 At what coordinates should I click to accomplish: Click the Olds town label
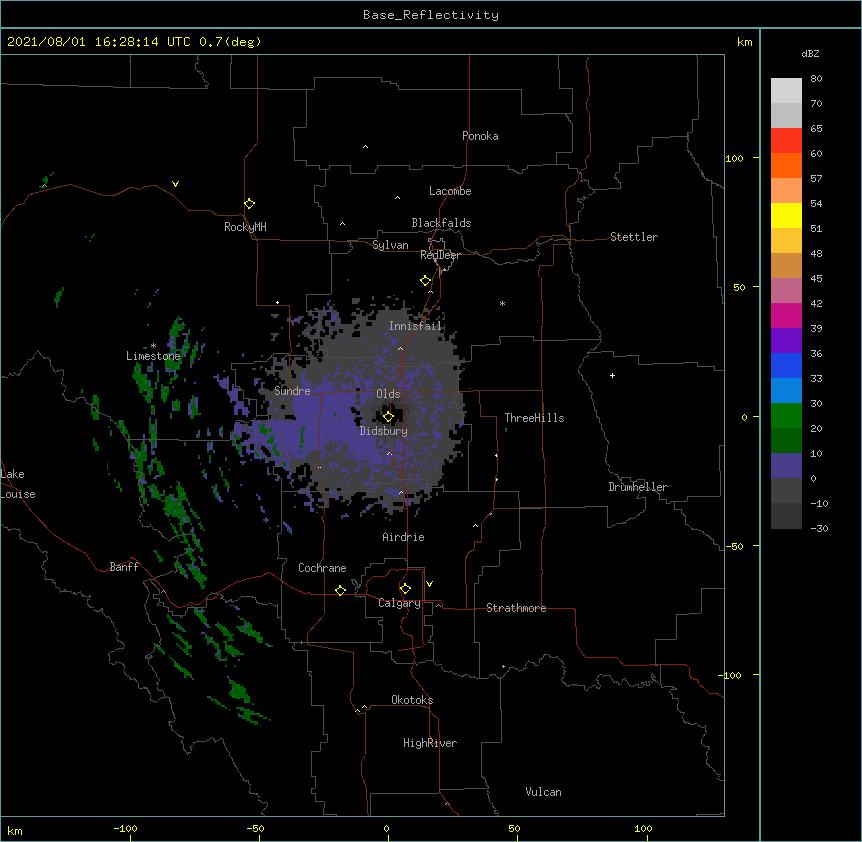[x=388, y=394]
